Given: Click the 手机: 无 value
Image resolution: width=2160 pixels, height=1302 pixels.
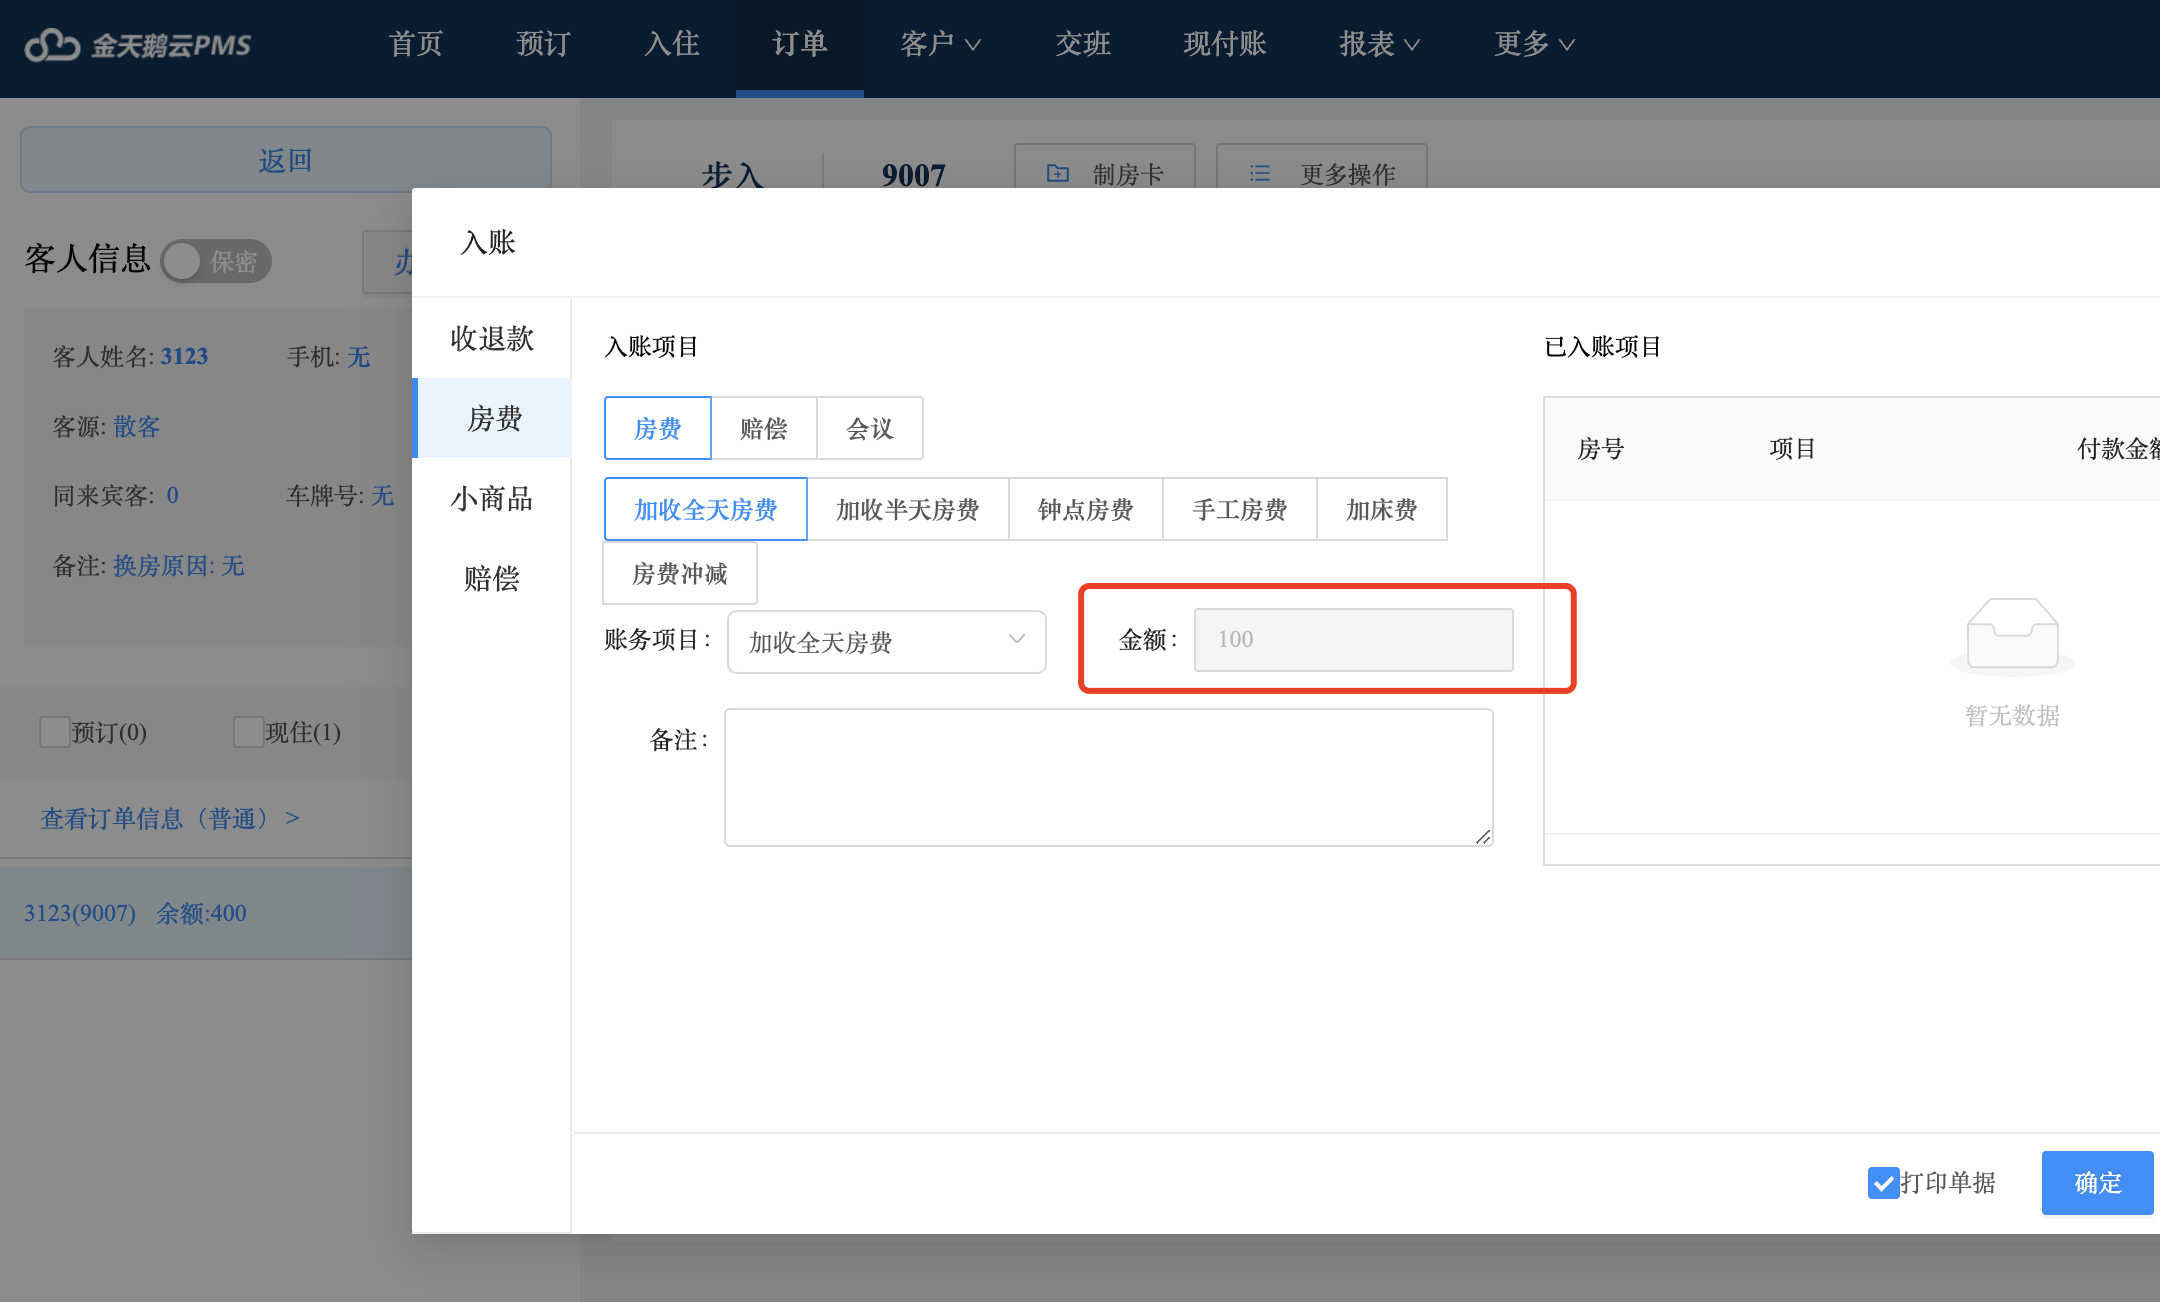Looking at the screenshot, I should coord(358,356).
